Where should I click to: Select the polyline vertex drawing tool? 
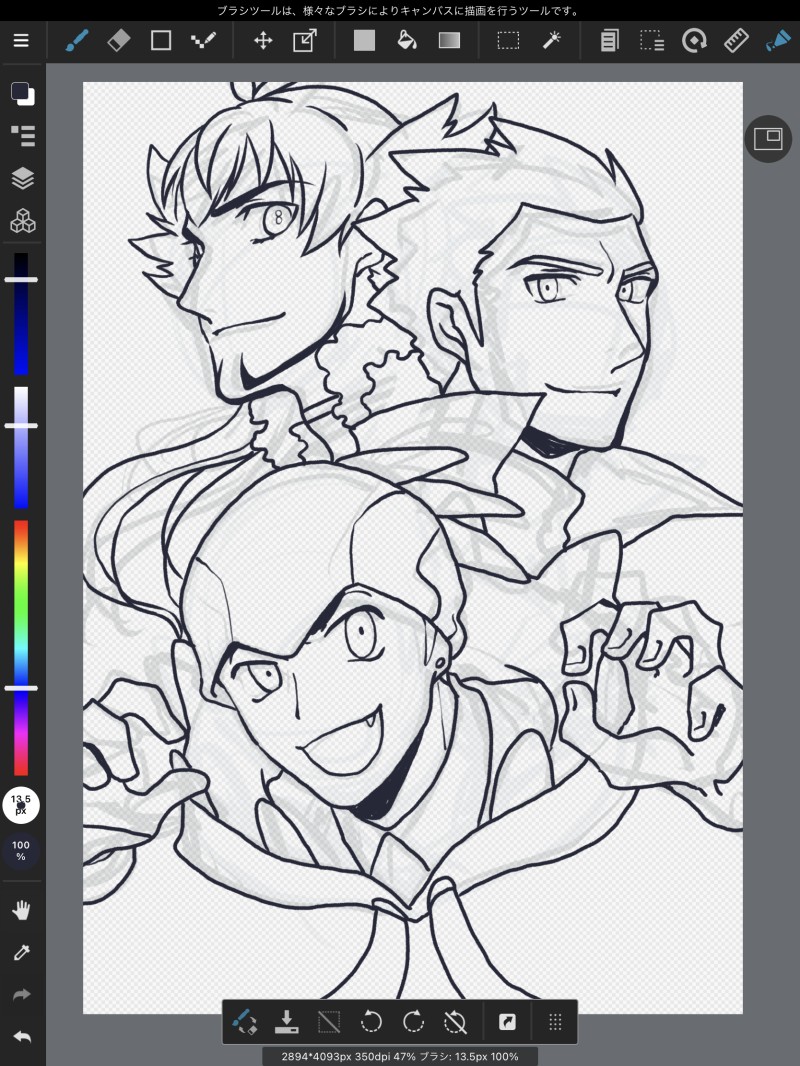point(203,41)
